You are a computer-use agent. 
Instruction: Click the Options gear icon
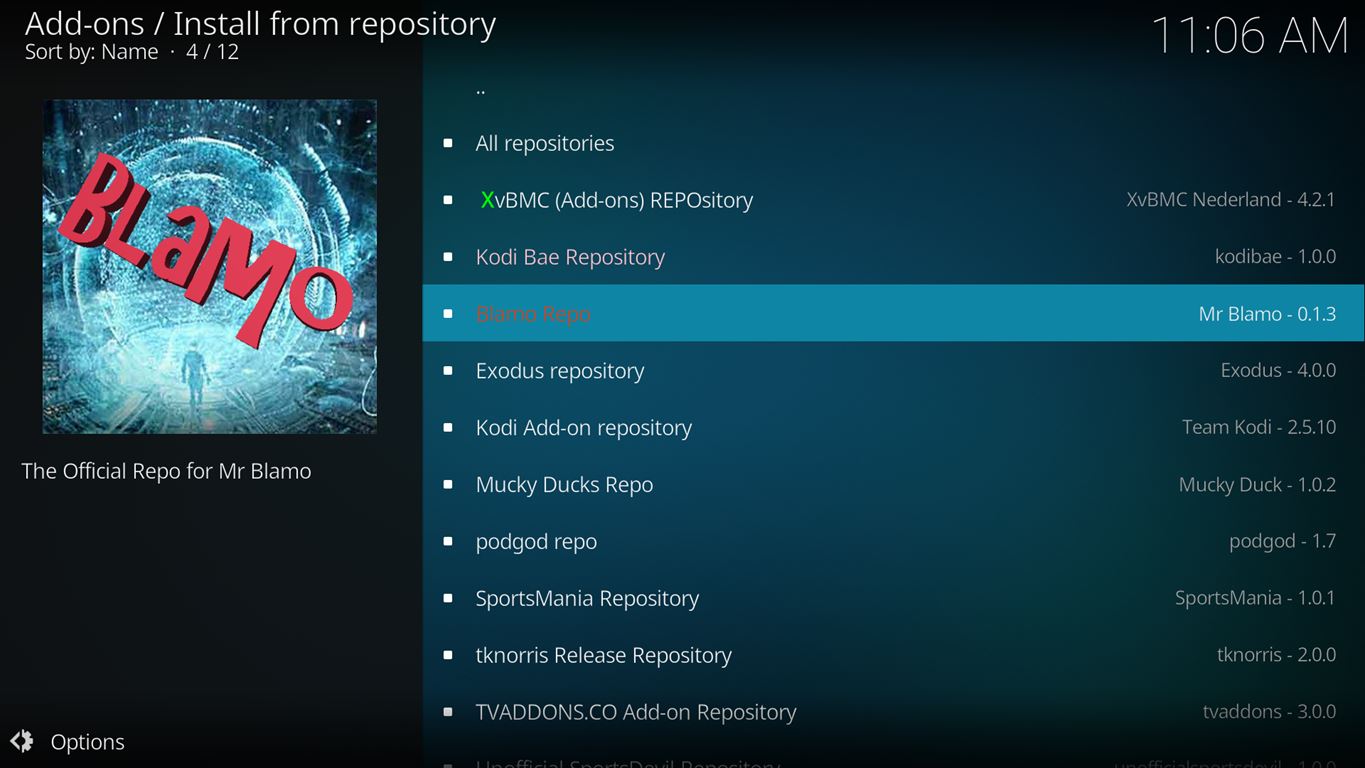click(x=22, y=741)
